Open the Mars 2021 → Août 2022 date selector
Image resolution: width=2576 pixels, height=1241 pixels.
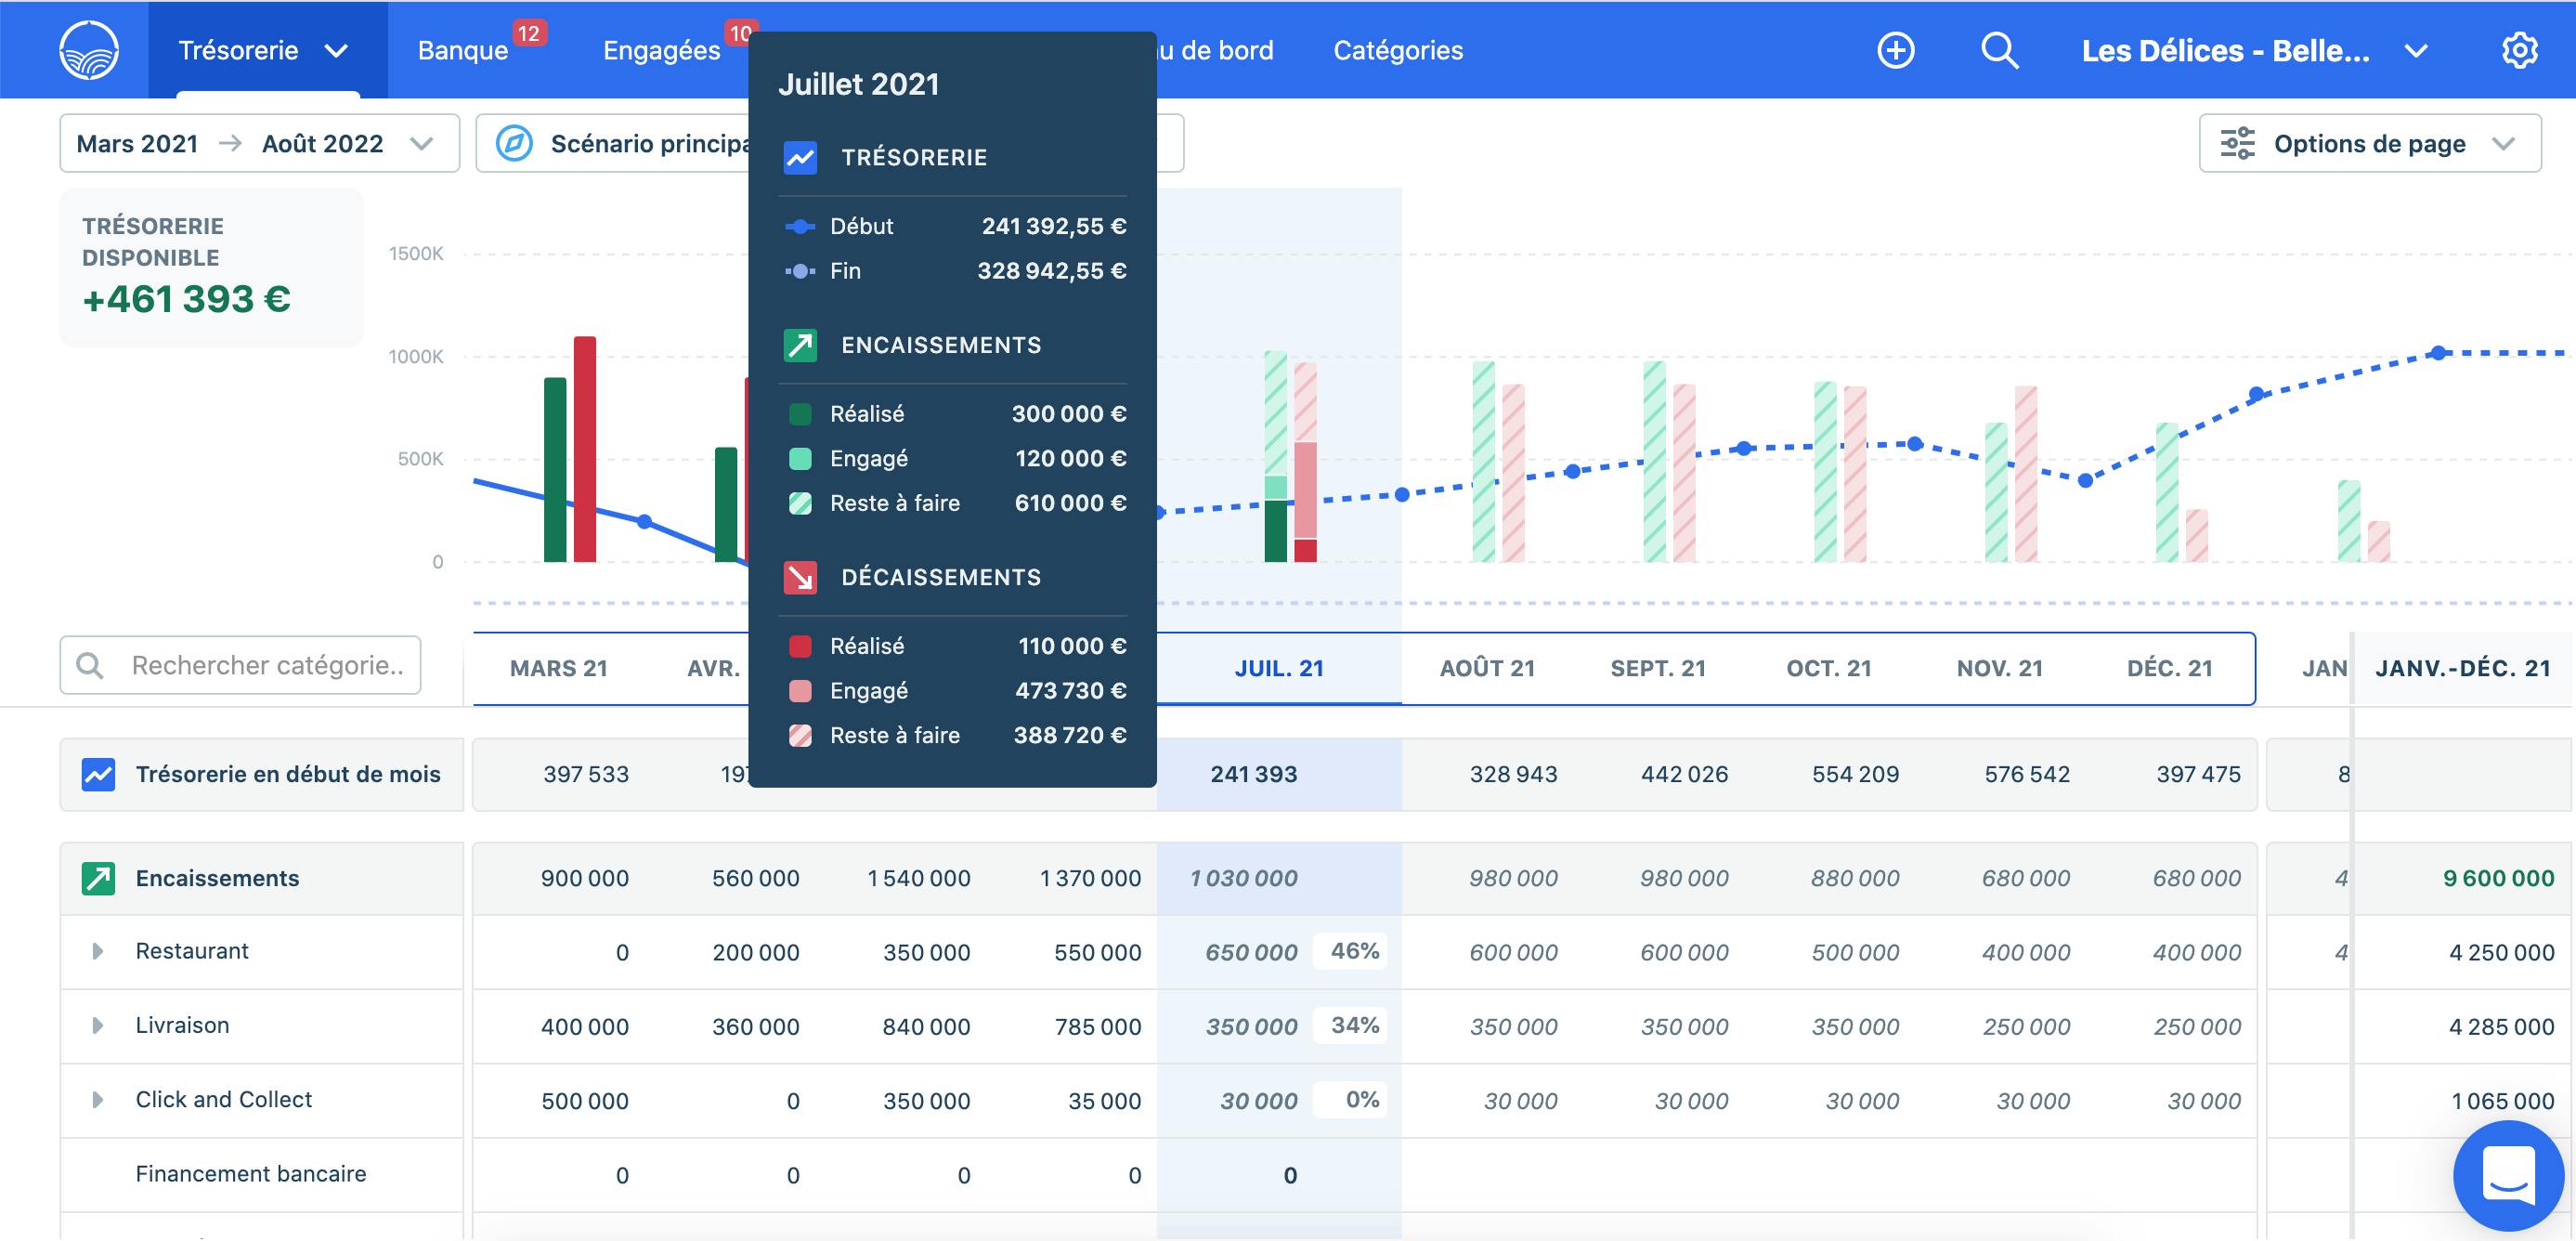point(258,143)
